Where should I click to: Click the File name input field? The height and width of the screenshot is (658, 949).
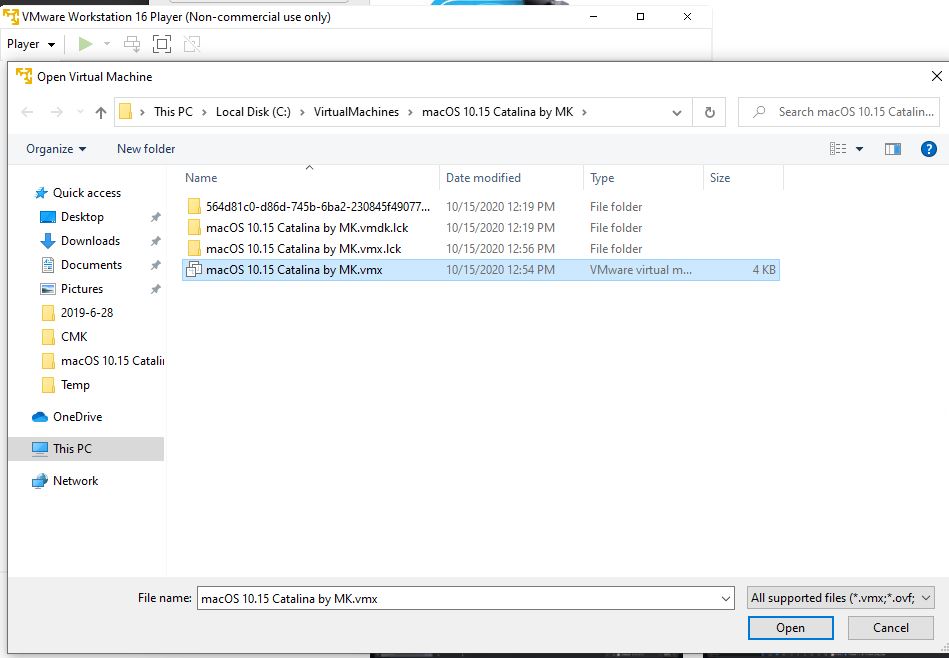coord(458,598)
